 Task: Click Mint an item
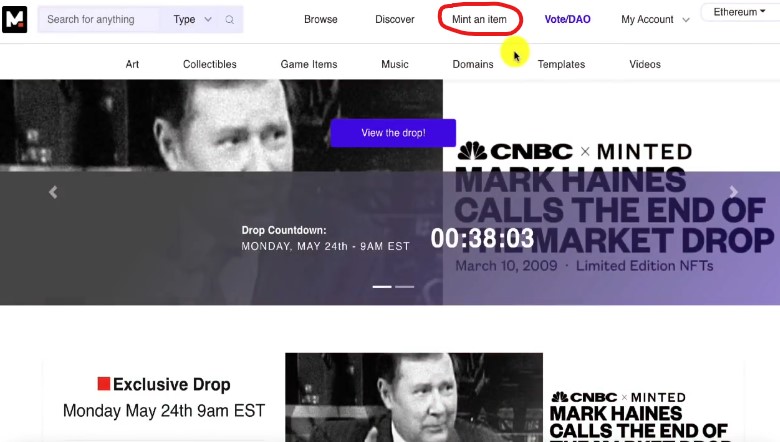pos(480,19)
